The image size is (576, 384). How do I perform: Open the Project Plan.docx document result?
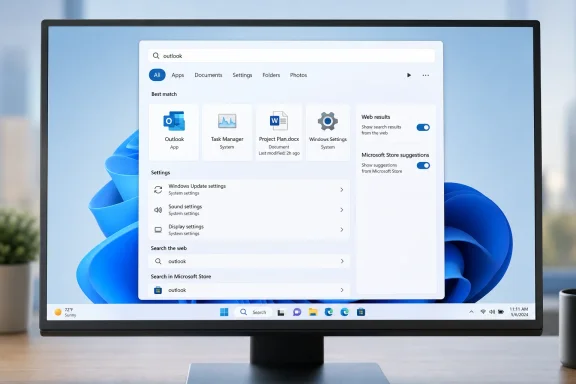279,132
